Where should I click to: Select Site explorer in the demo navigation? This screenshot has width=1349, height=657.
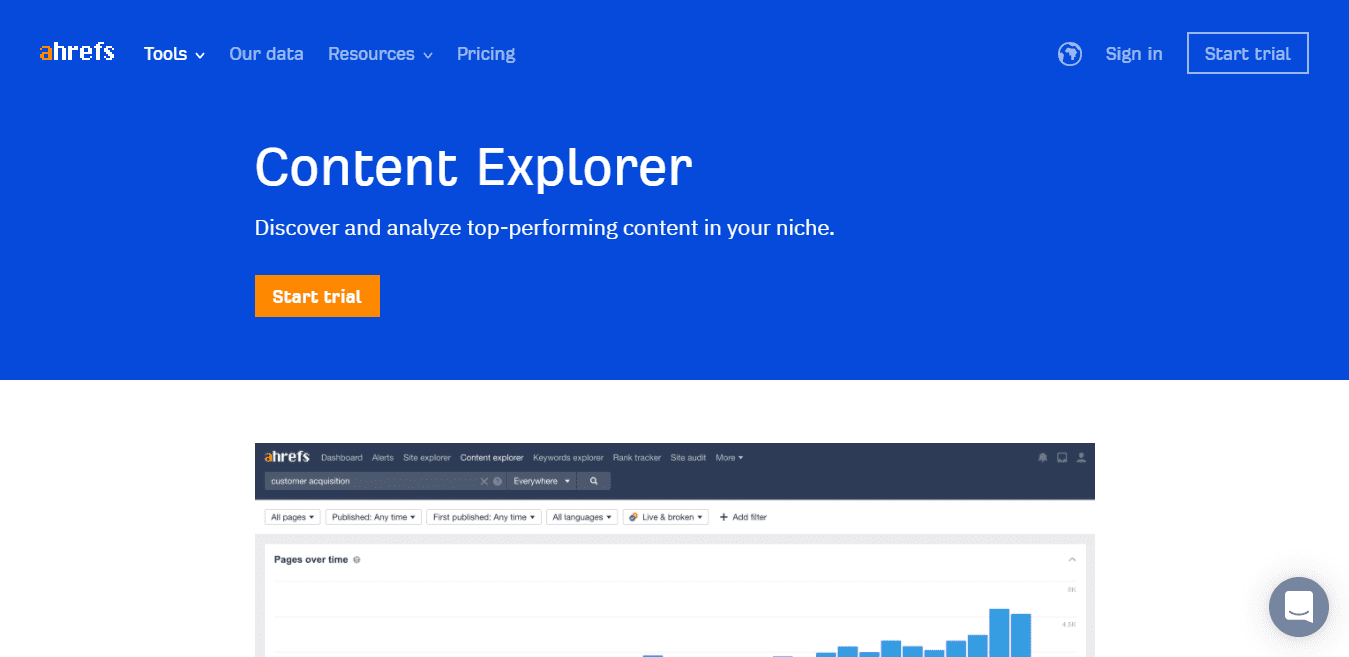(427, 457)
